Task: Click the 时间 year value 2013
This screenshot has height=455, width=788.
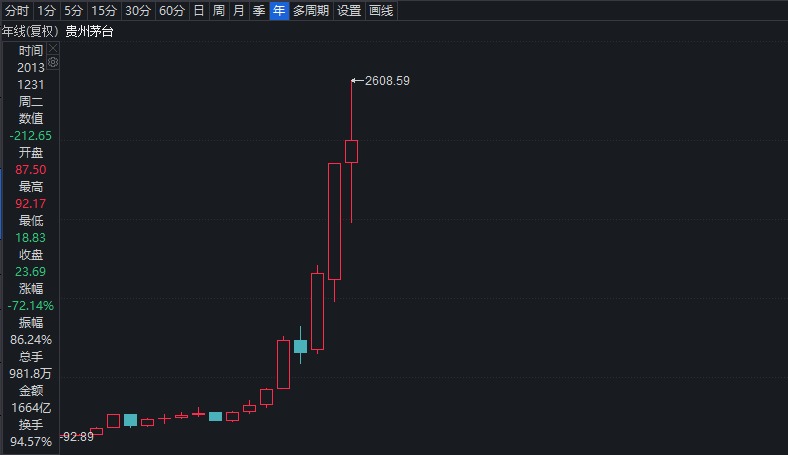Action: point(31,68)
